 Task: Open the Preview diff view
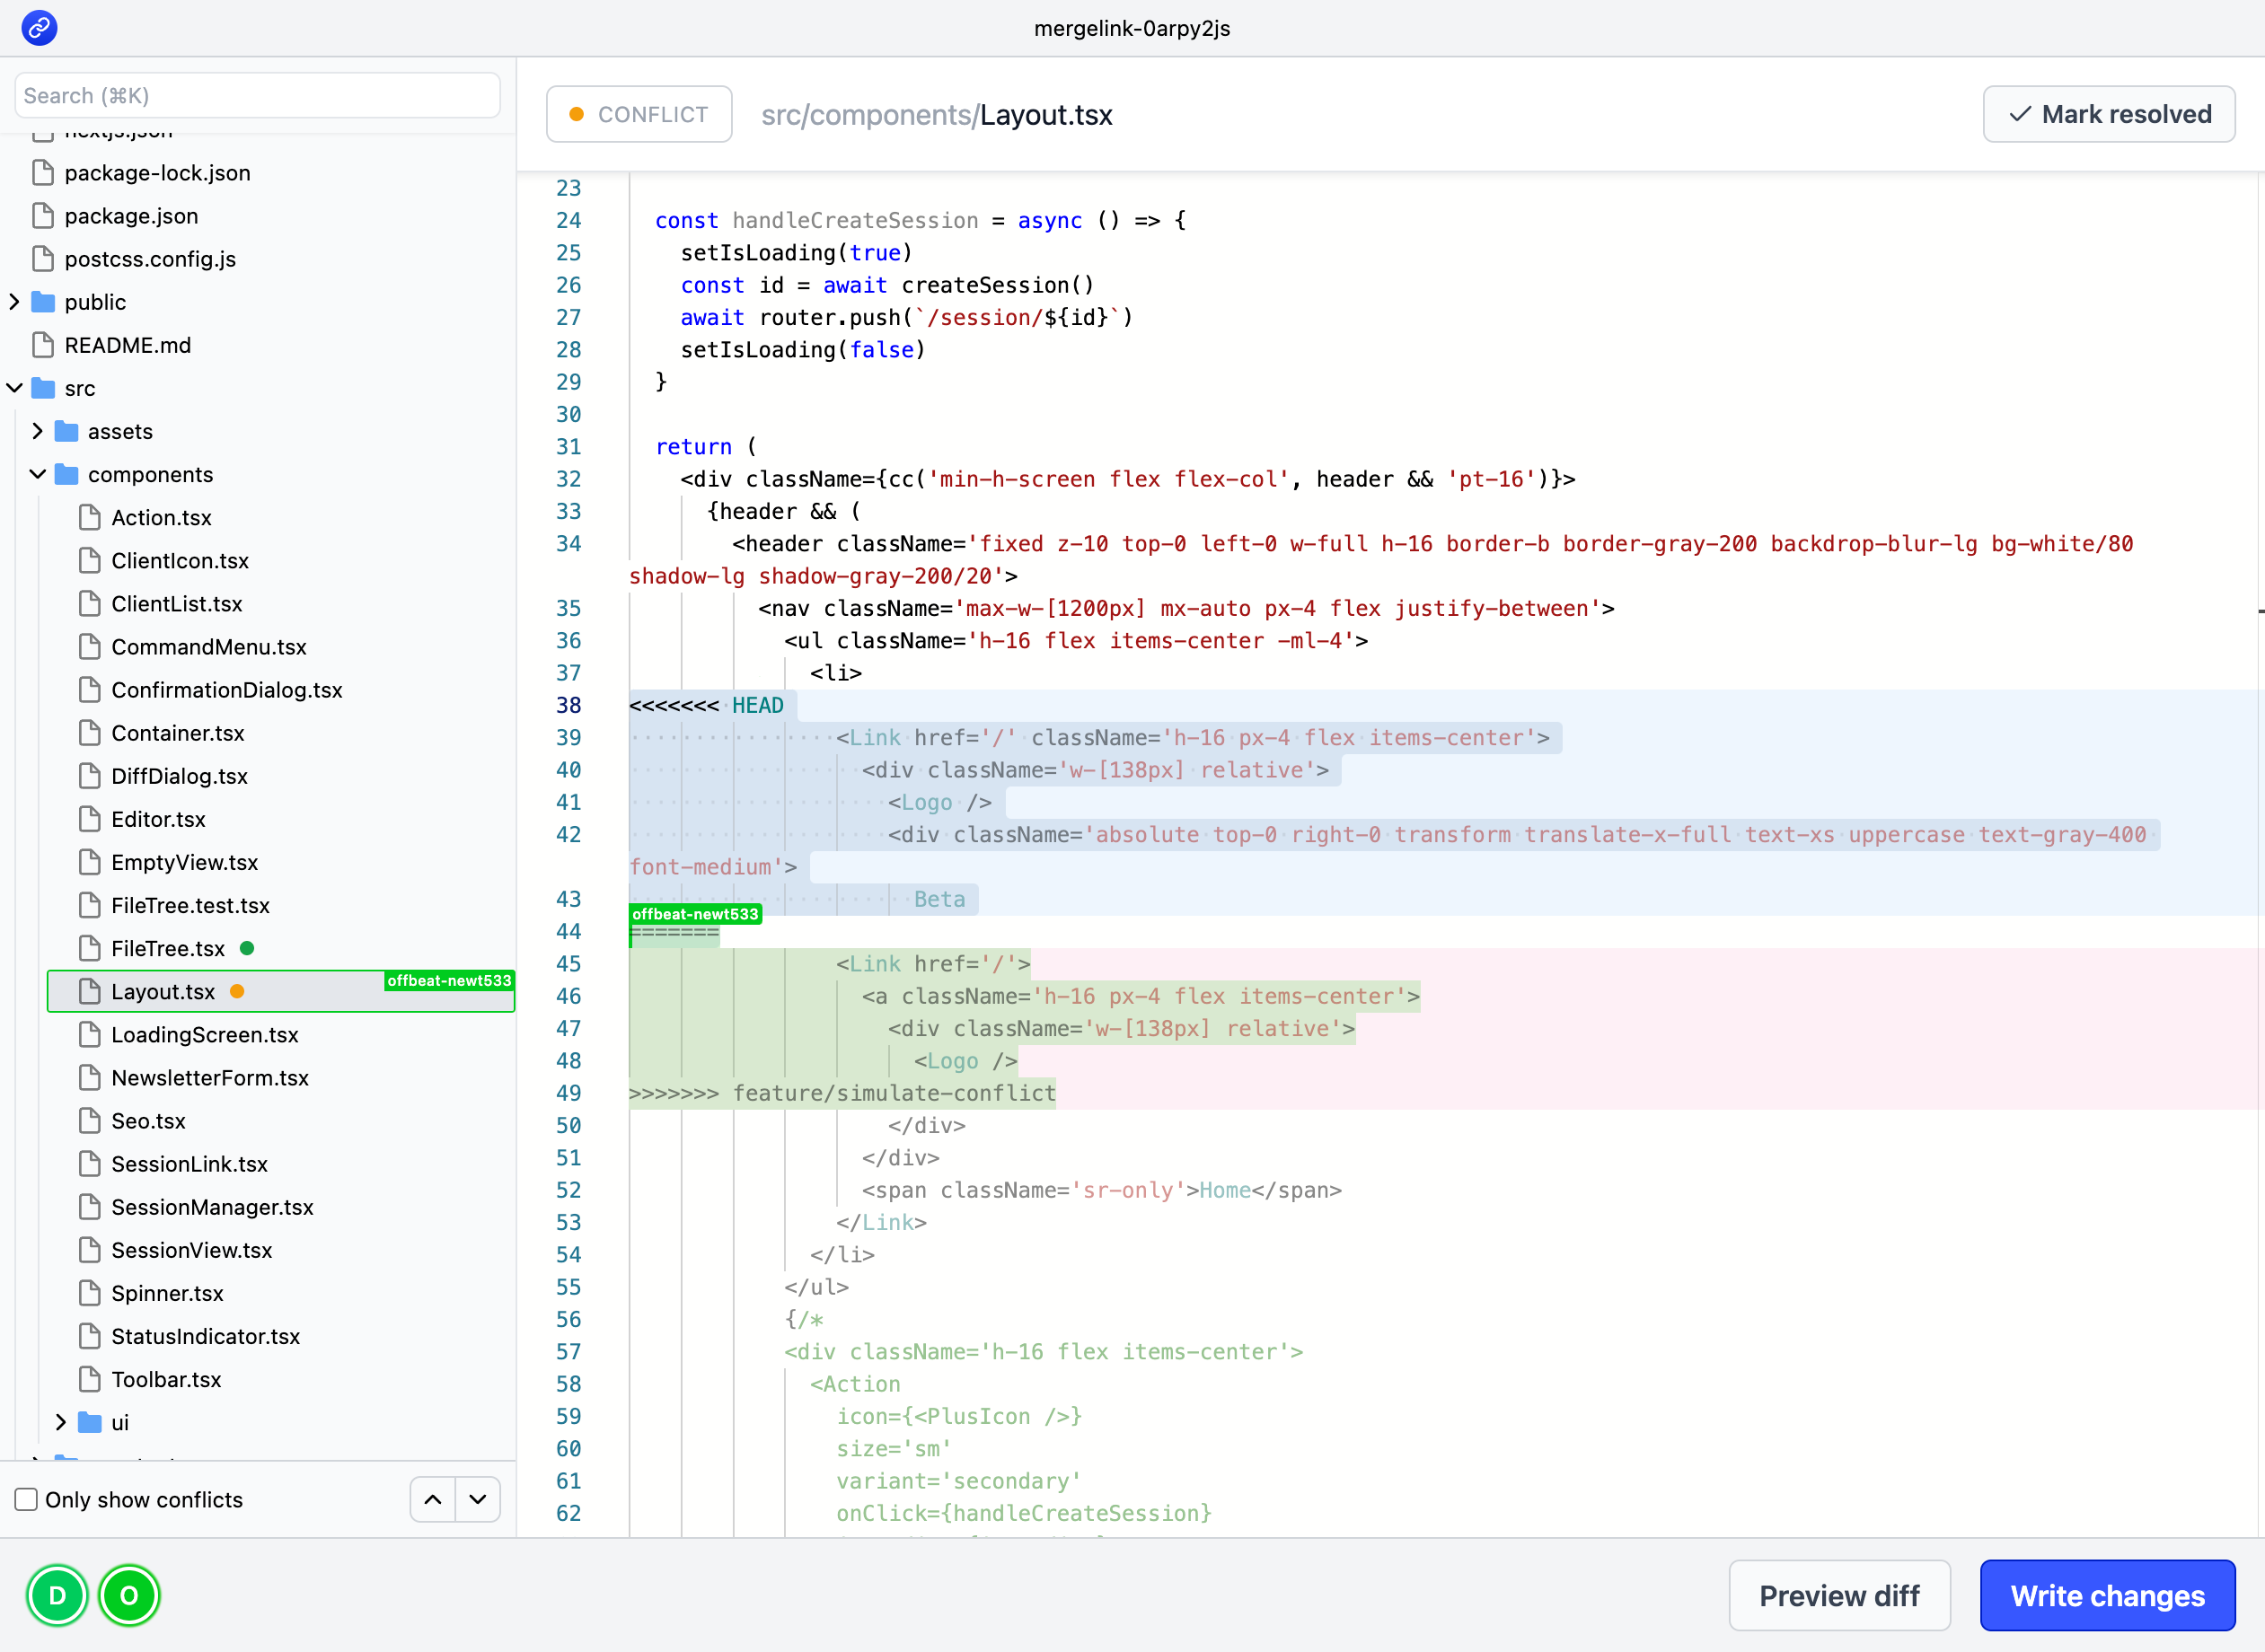[1838, 1595]
